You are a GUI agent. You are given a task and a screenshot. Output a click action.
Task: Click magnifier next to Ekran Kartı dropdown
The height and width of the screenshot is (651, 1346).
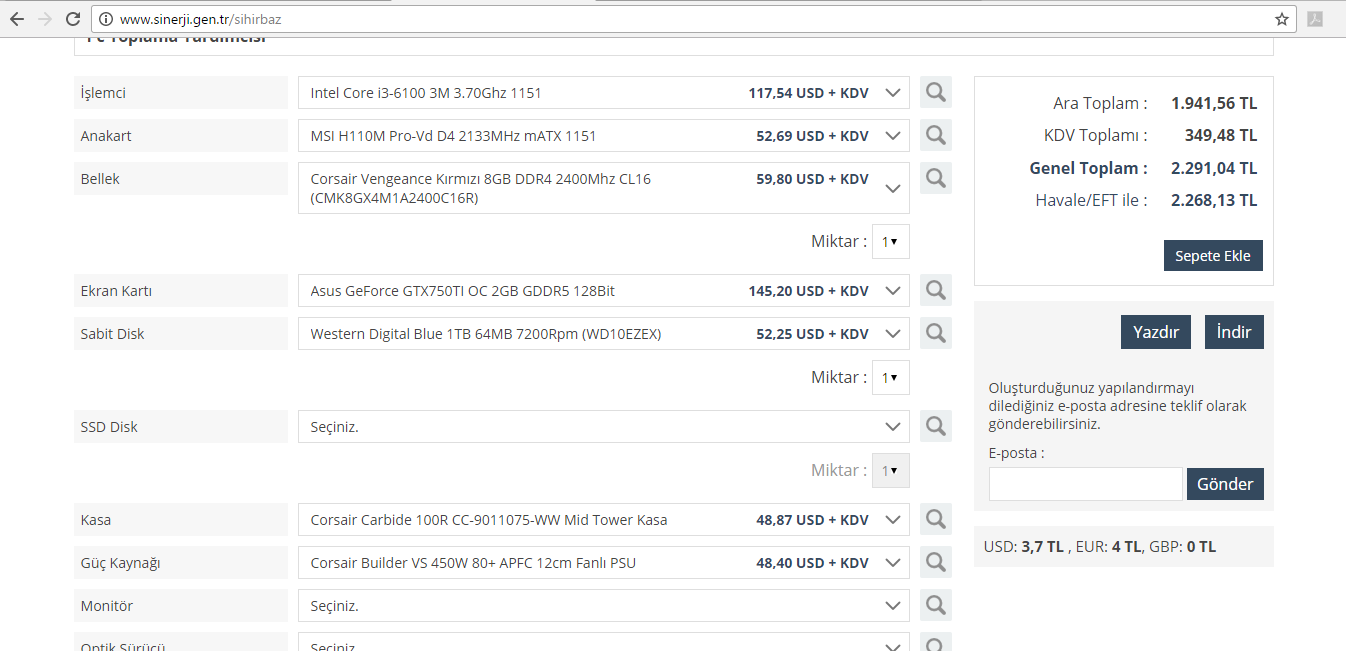pyautogui.click(x=936, y=290)
